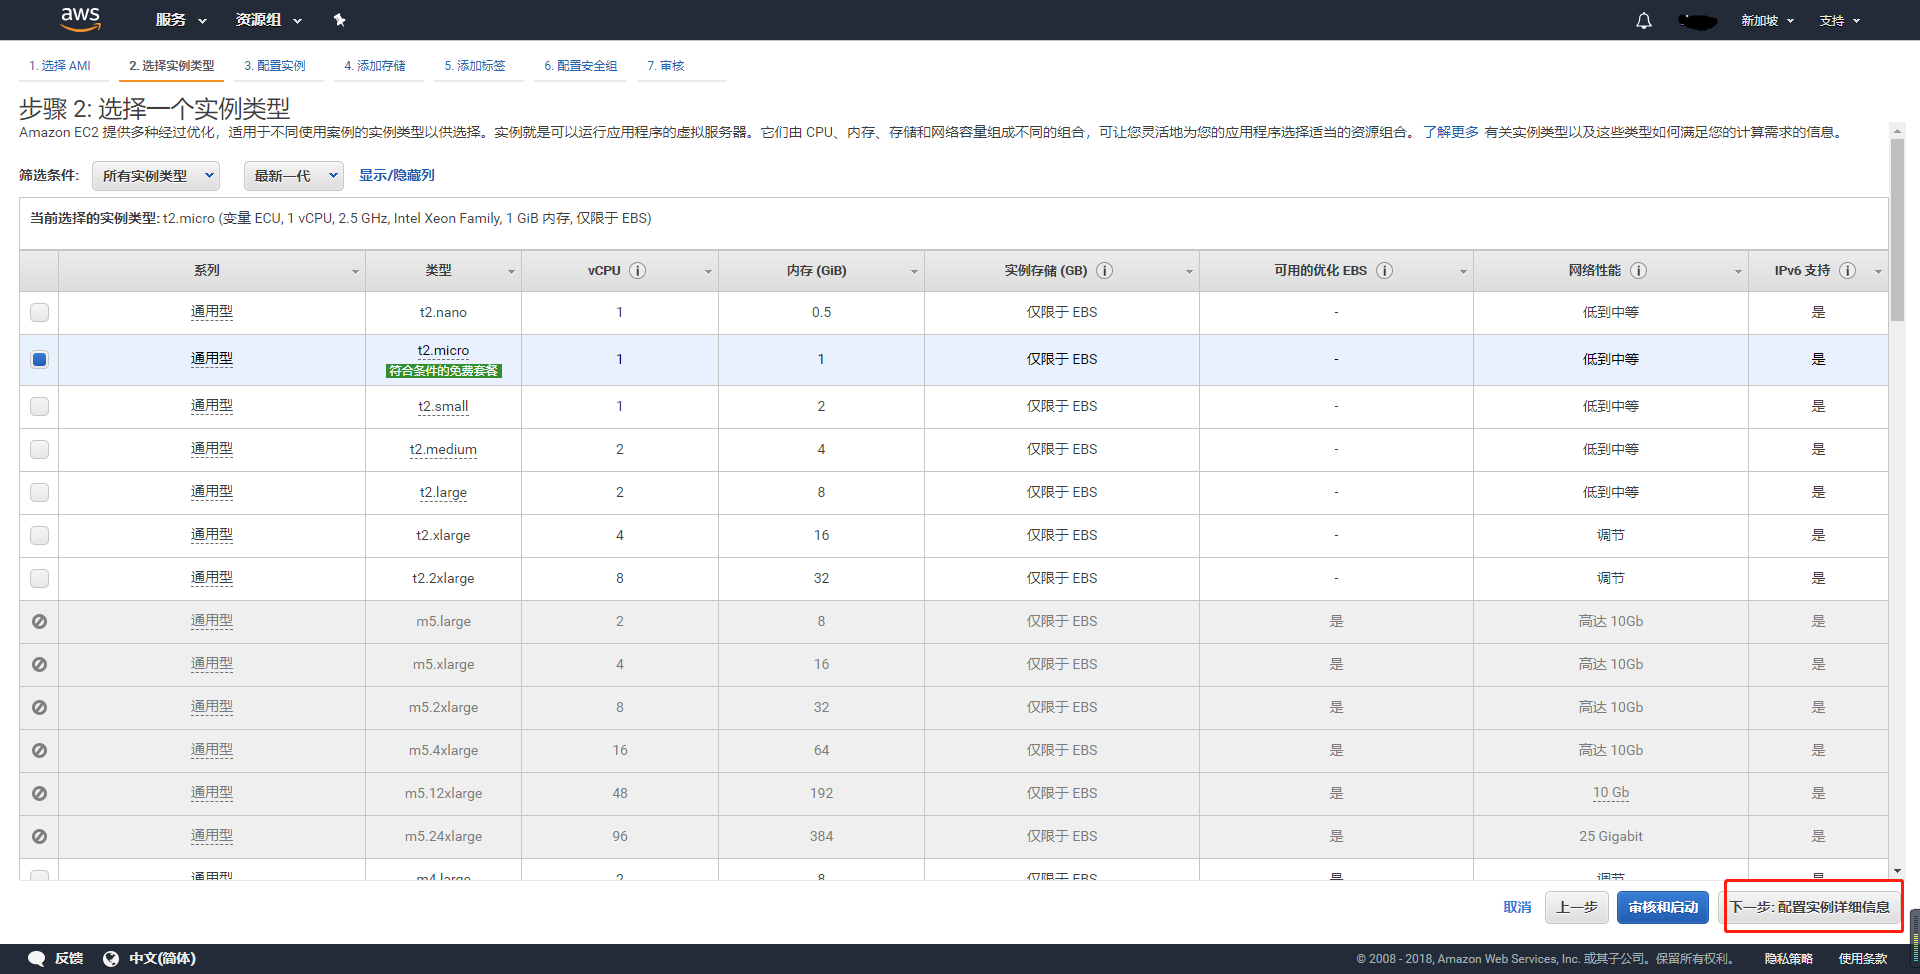Screen dimensions: 1920x974
Task: Open the notifications bell icon
Action: (x=1644, y=20)
